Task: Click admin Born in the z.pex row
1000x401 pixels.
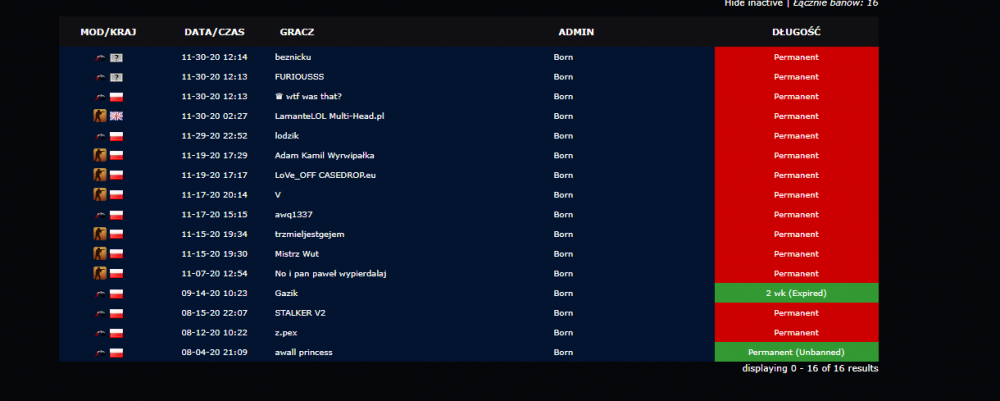Action: coord(563,333)
